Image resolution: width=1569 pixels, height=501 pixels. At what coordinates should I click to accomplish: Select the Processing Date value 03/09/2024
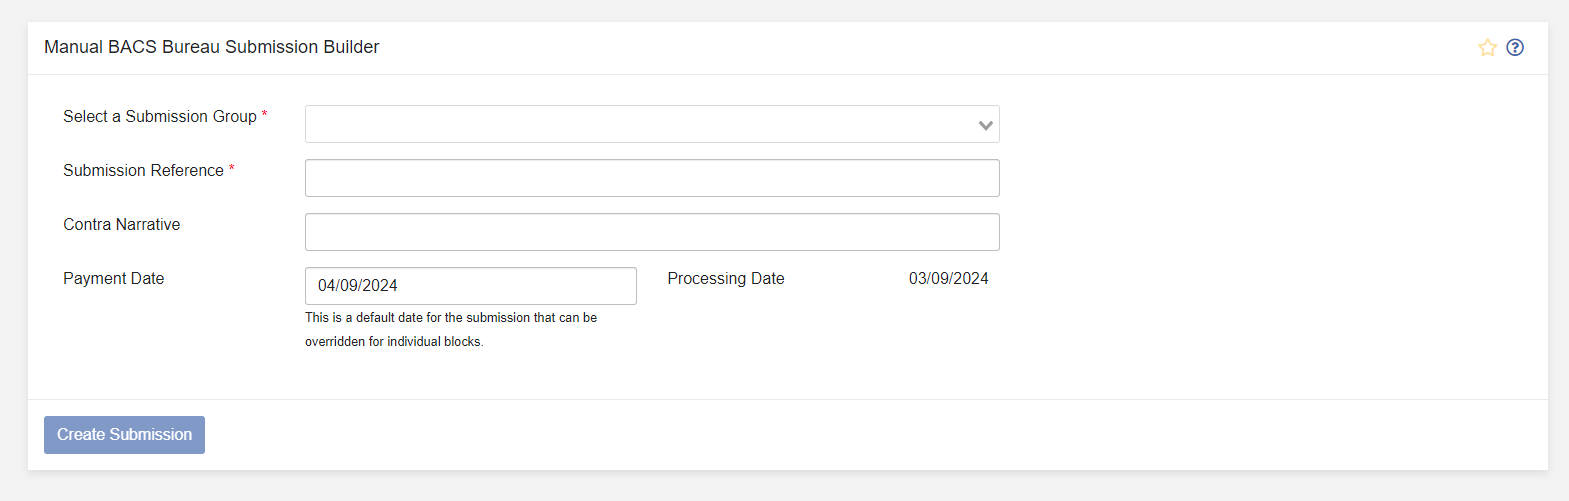point(948,279)
